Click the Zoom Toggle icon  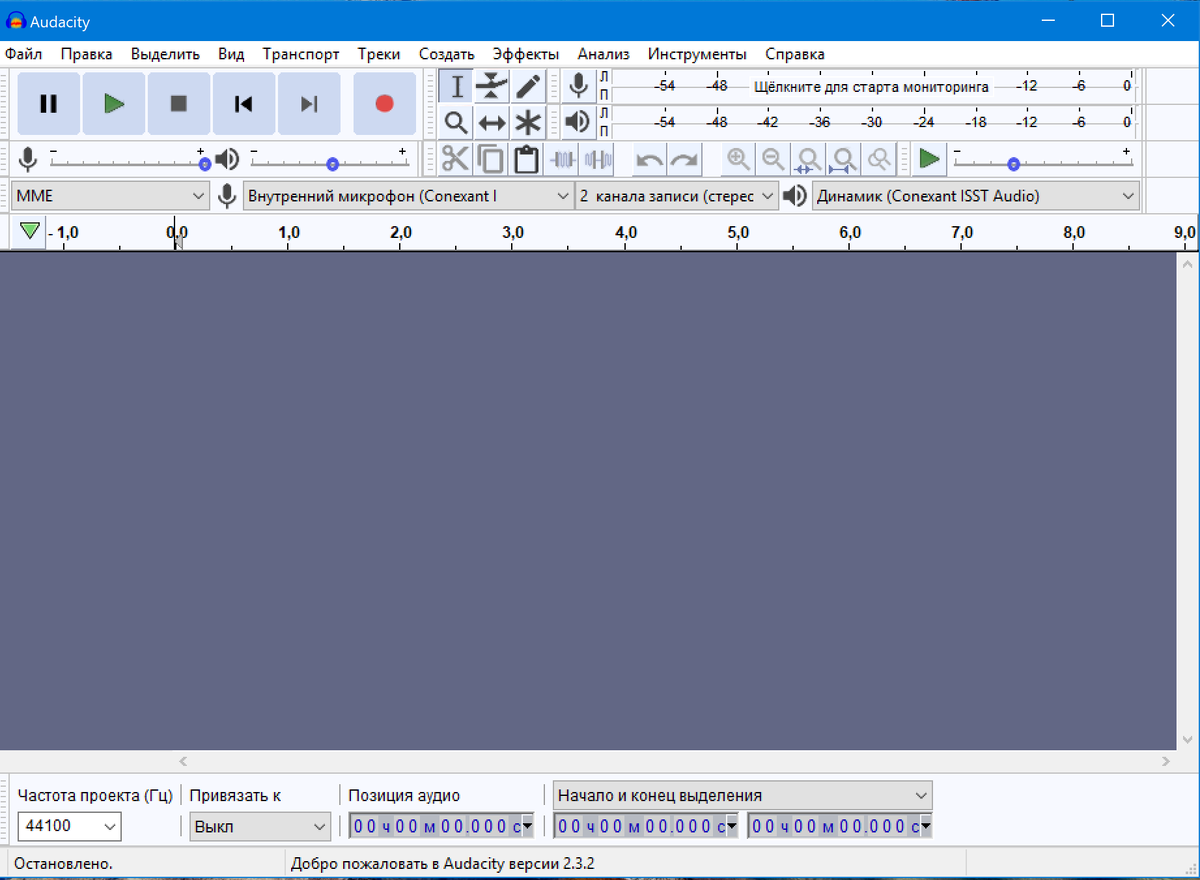point(879,159)
